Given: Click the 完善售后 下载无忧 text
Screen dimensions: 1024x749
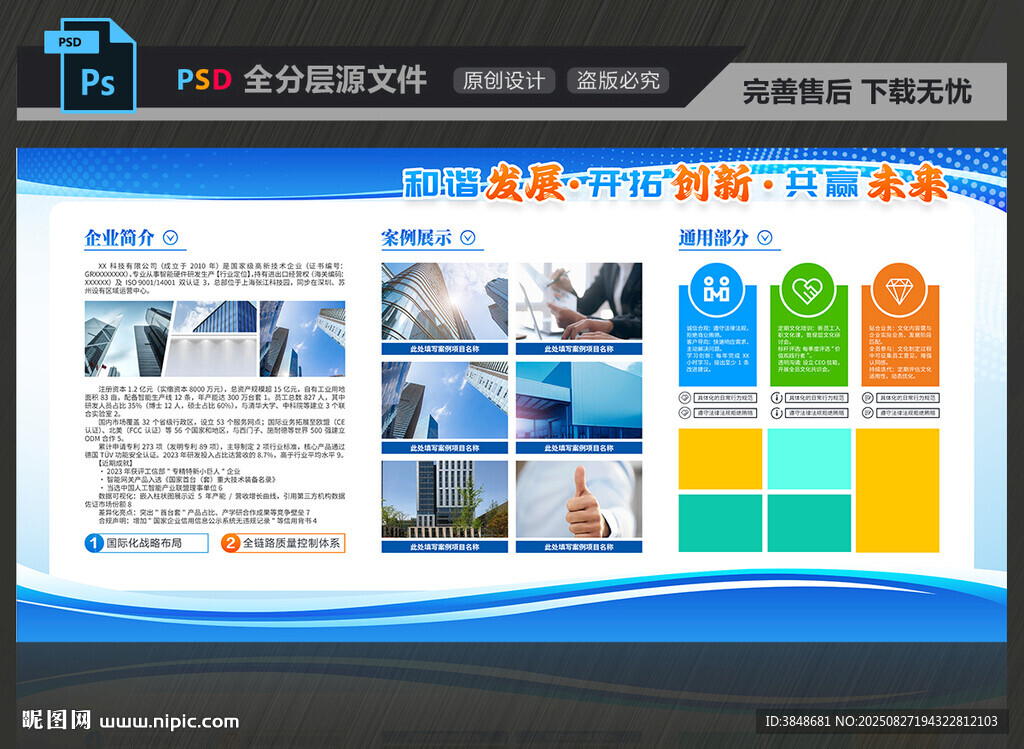Looking at the screenshot, I should (857, 91).
